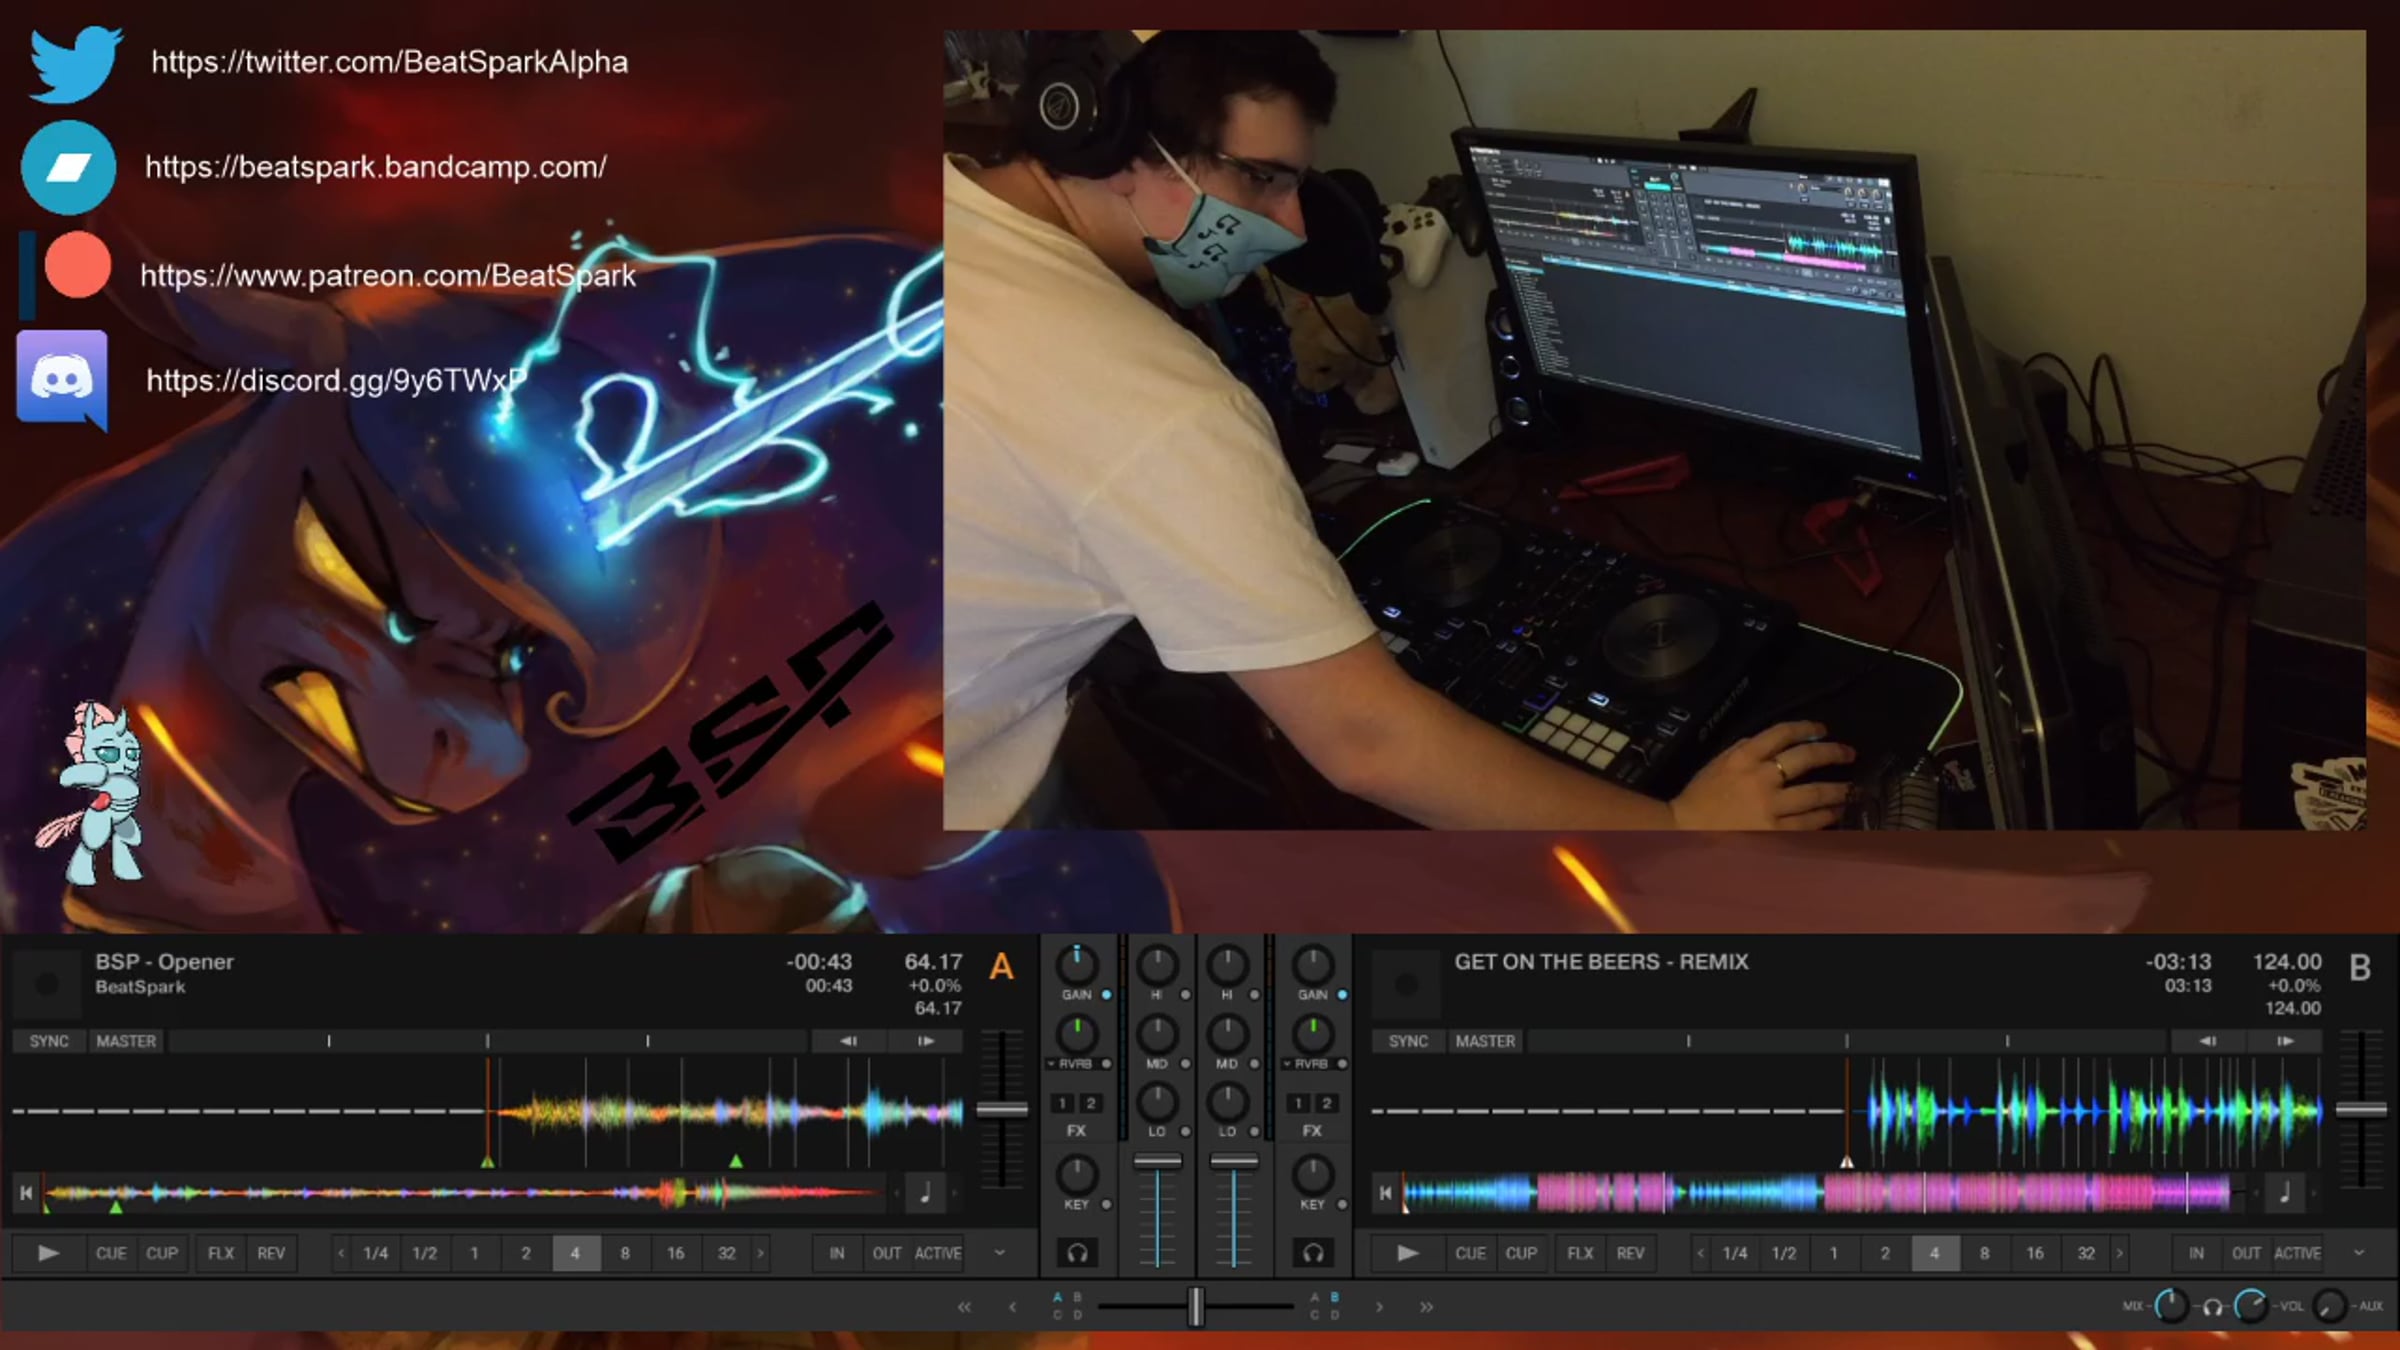
Task: Assign FX unit 2 to channel B
Action: (1327, 1103)
